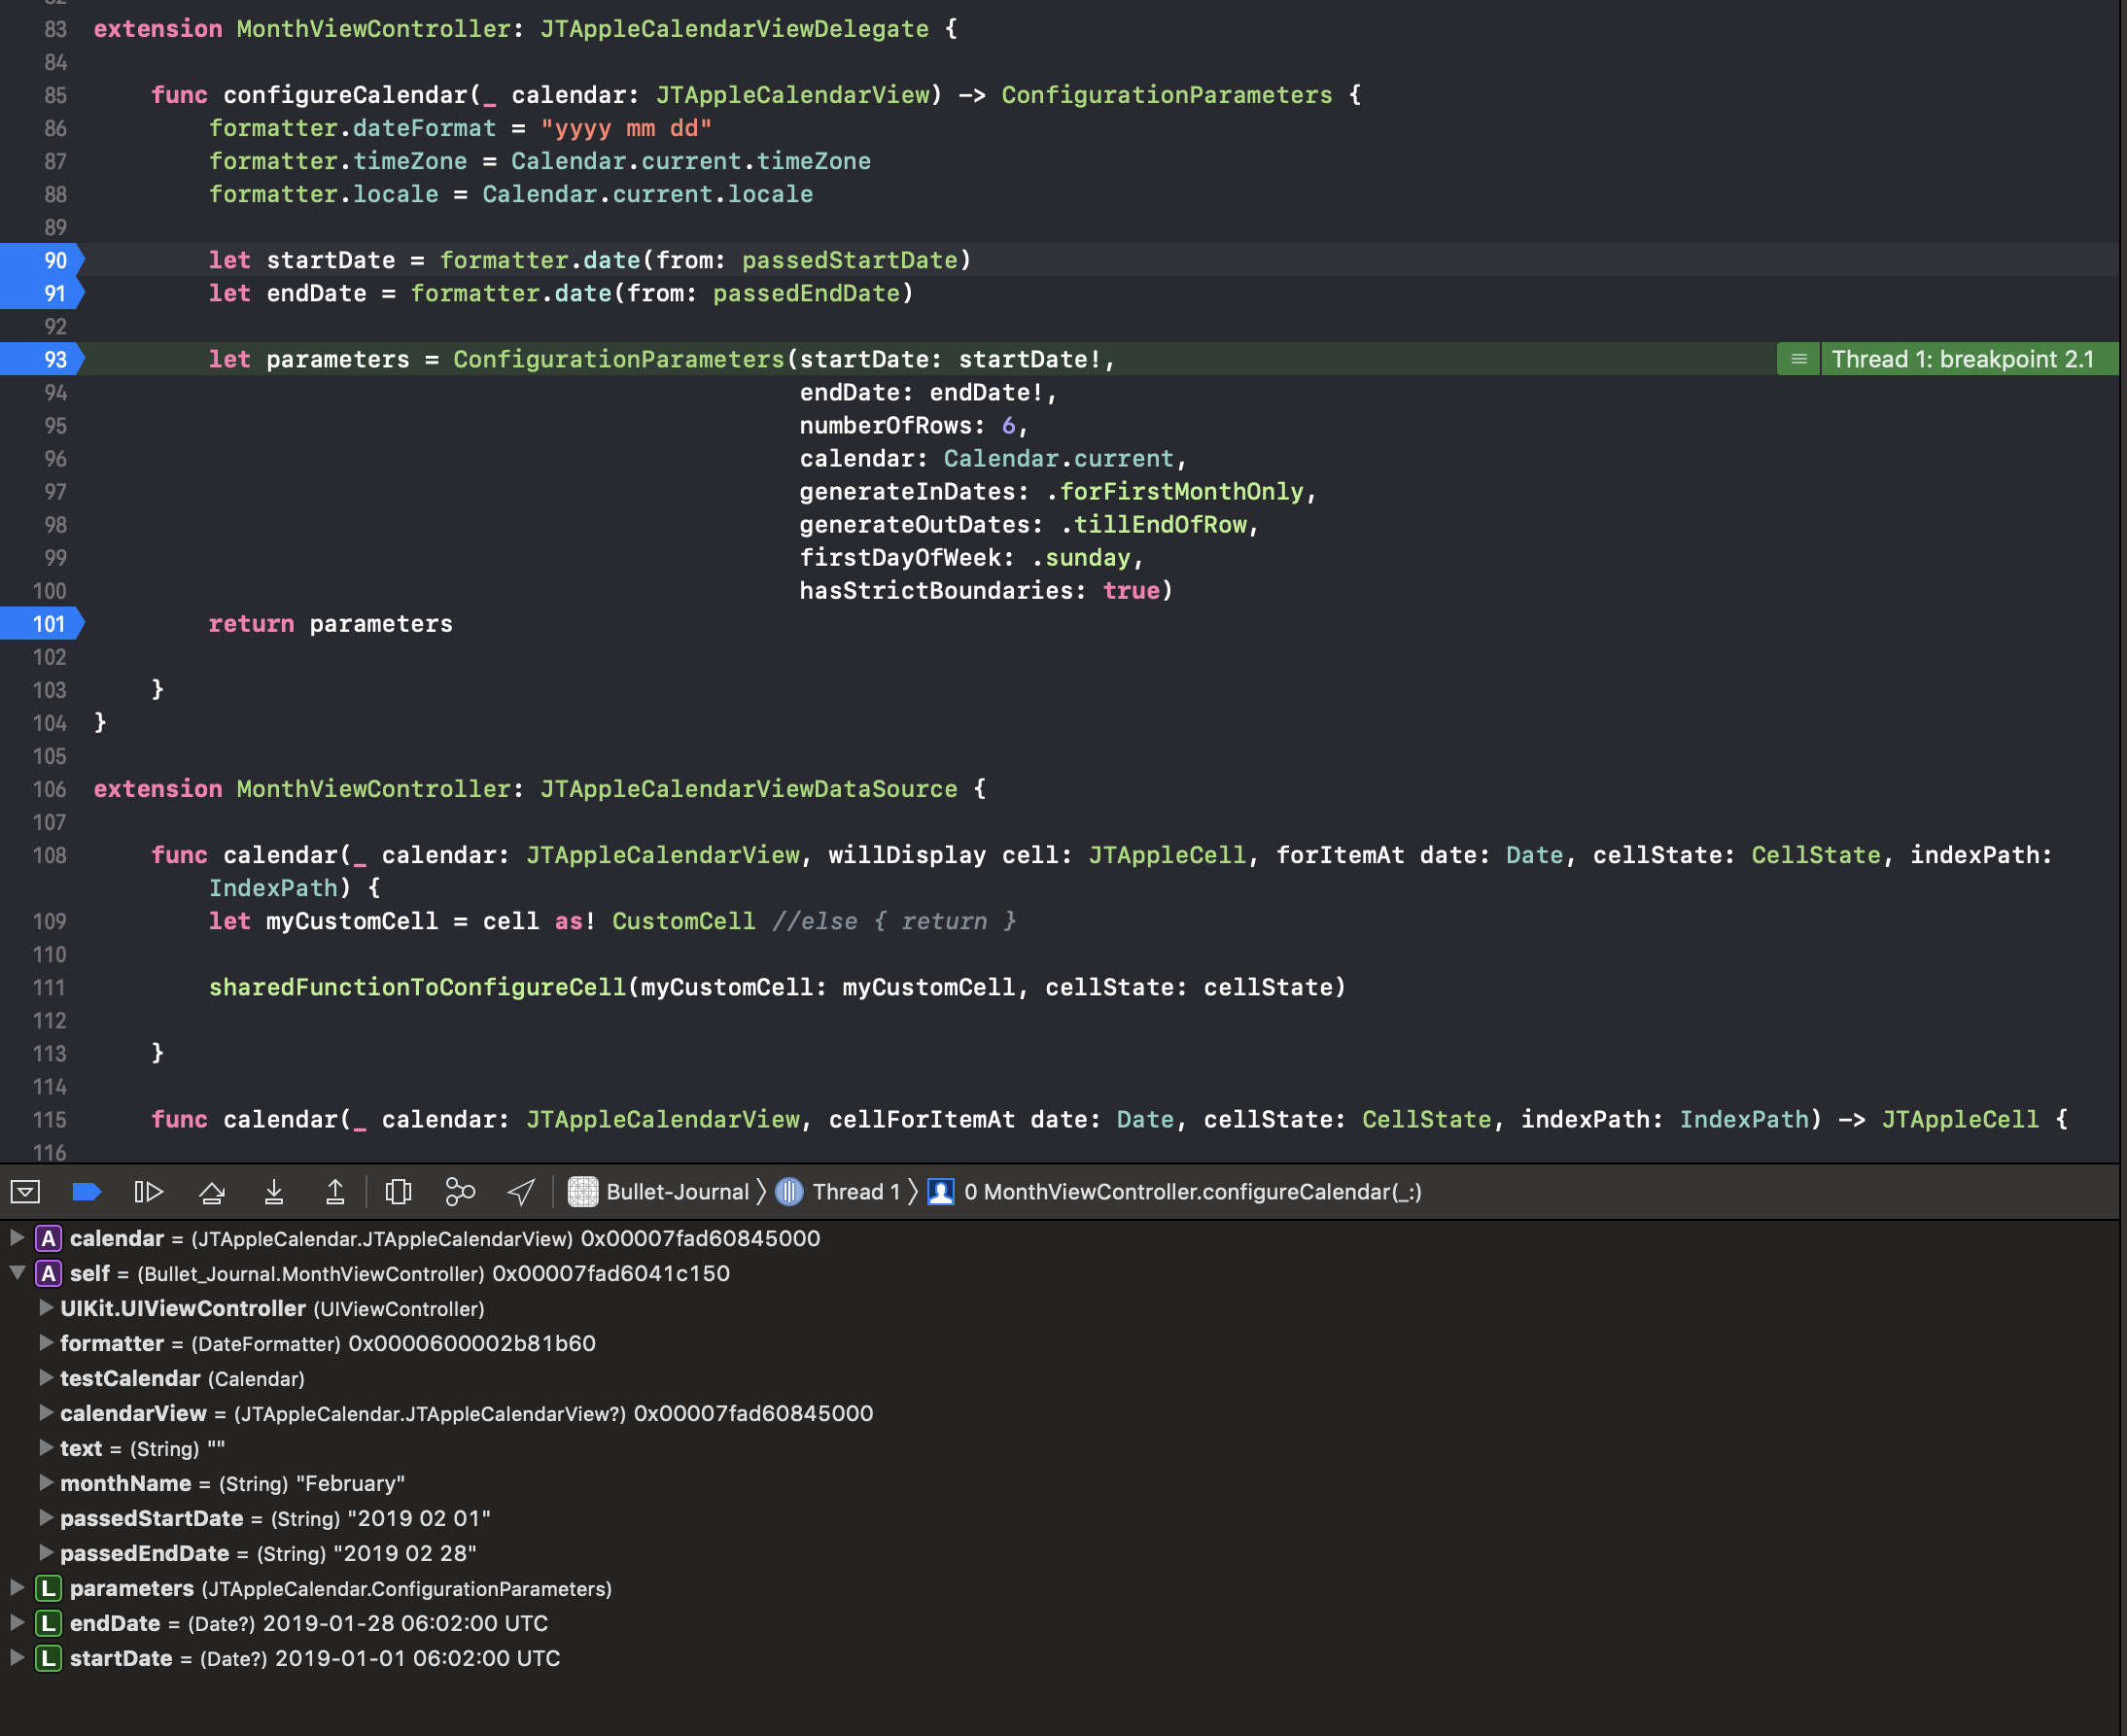Open the breakpoint annotation list icon

coord(1798,359)
